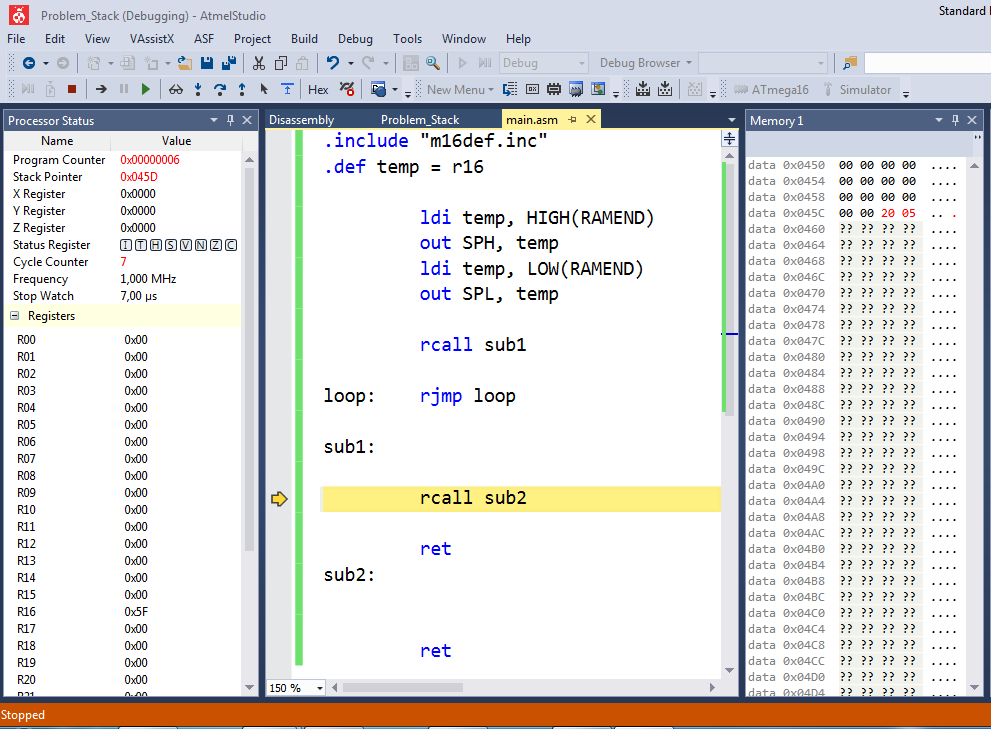
Task: Open the zoom 150 % dropdown
Action: [320, 688]
